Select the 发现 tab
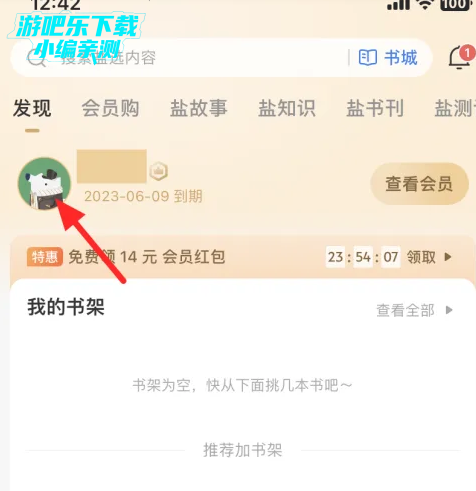The height and width of the screenshot is (491, 476). tap(32, 108)
